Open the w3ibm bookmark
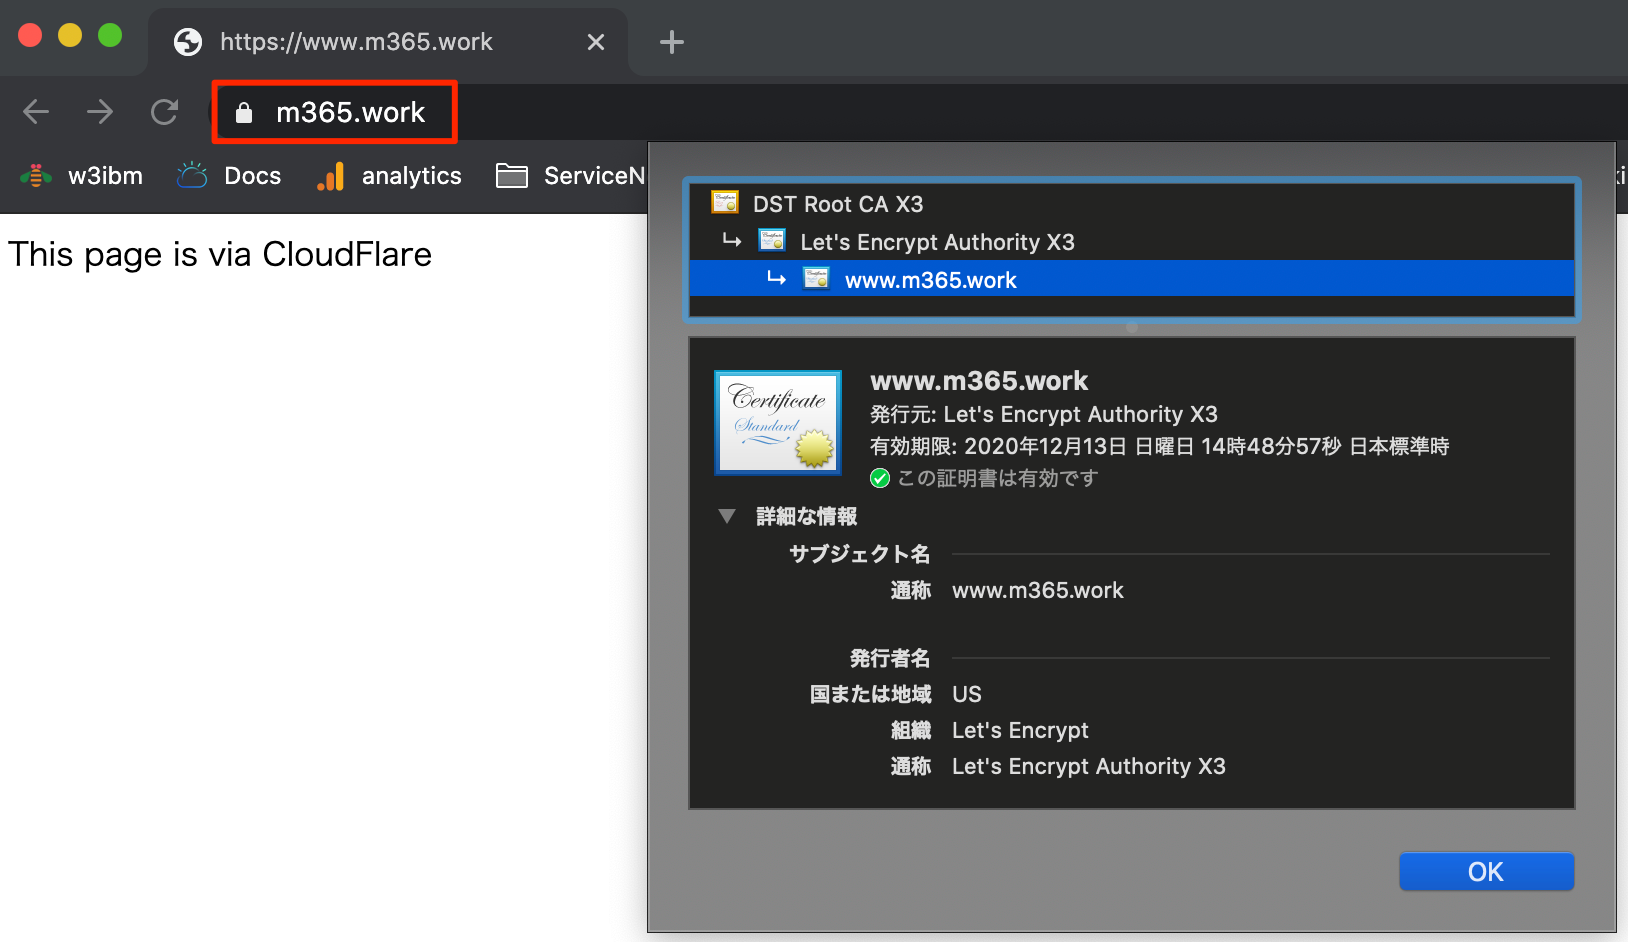 (82, 176)
